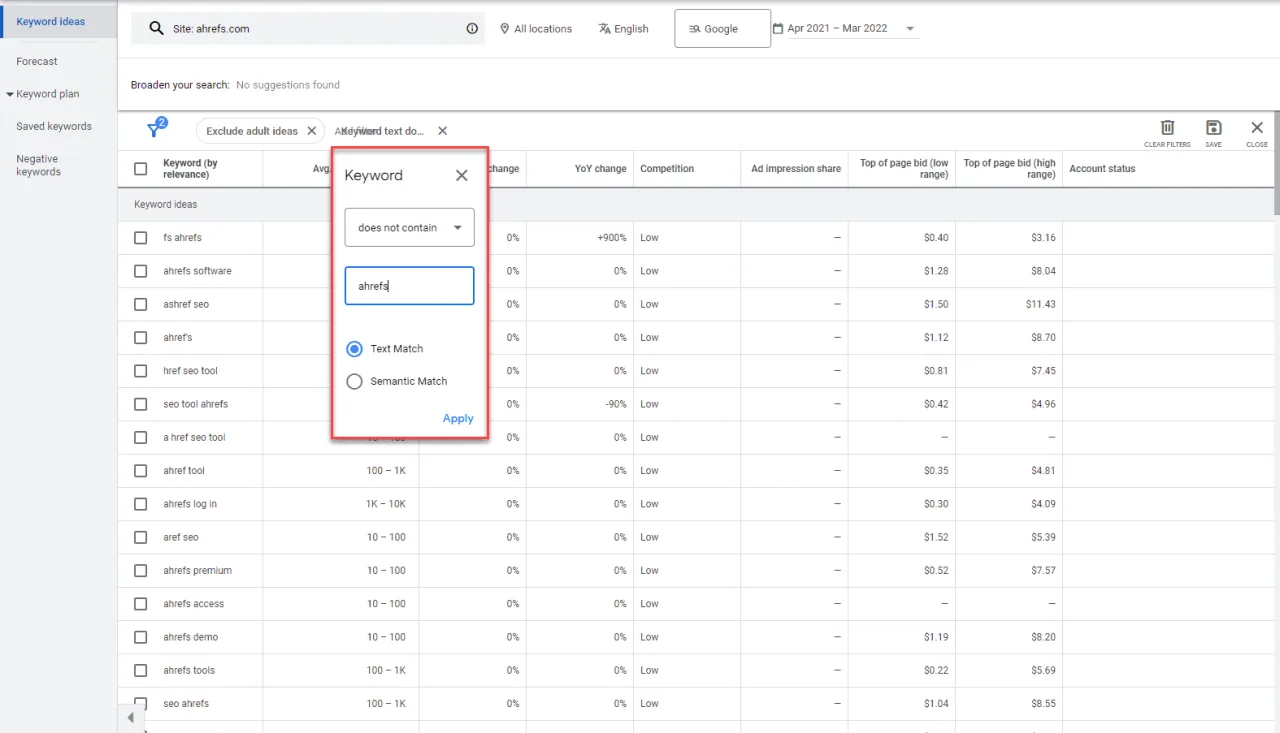Check the checkbox for 'ahrefs software'
Screen dimensions: 1280x733
[x=140, y=270]
